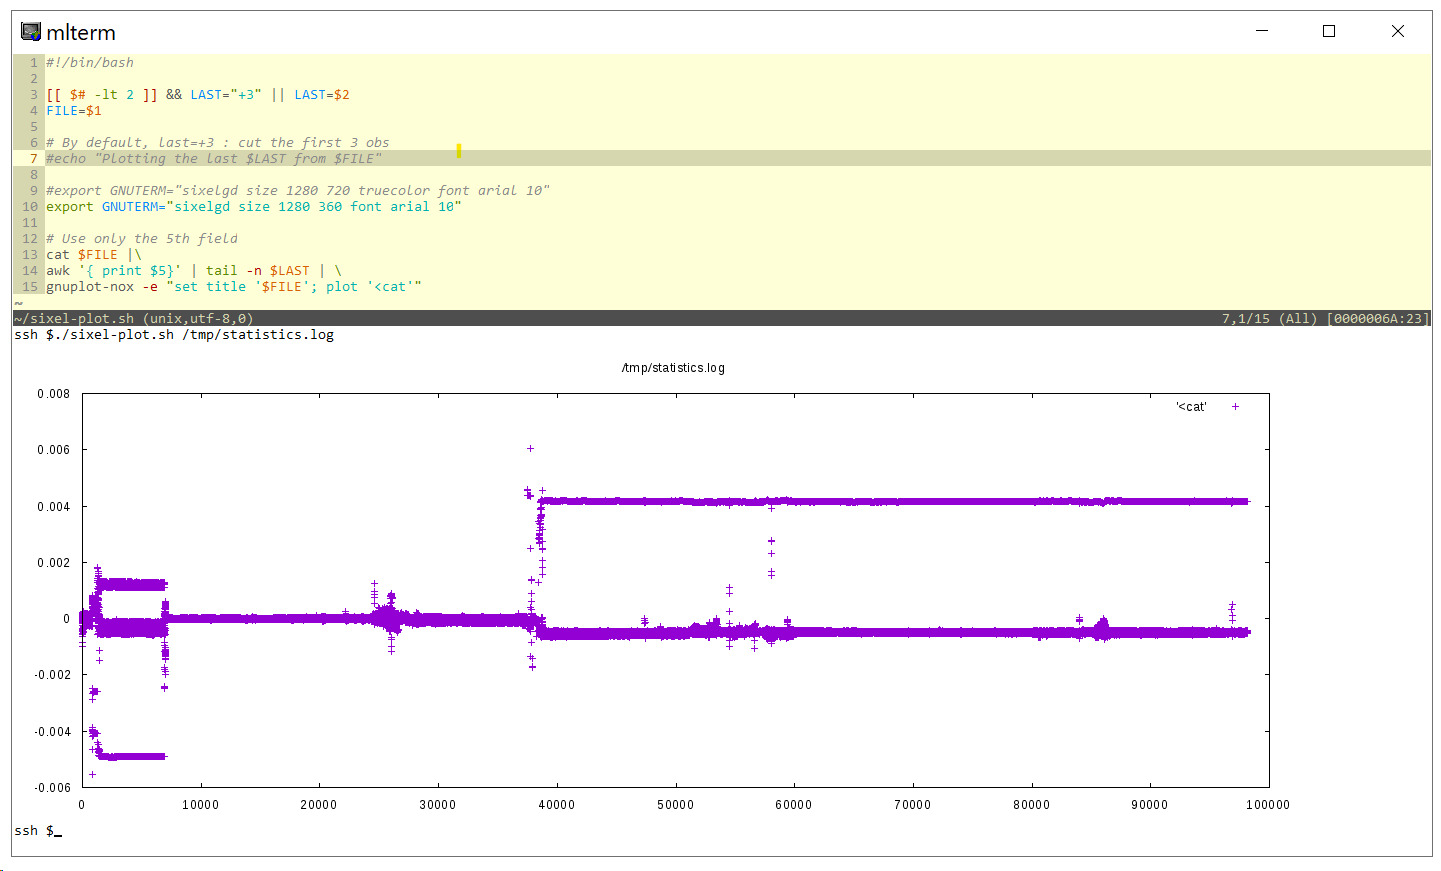Click the FILE=$1 assignment line
This screenshot has width=1441, height=871.
point(74,111)
